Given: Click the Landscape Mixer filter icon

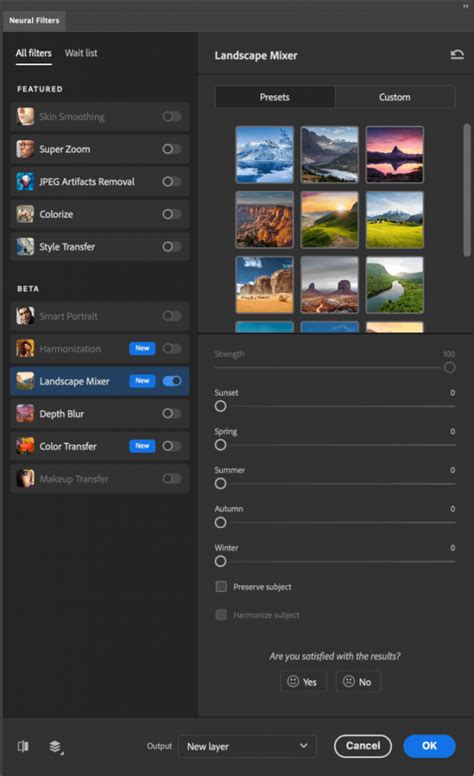Looking at the screenshot, I should 25,381.
